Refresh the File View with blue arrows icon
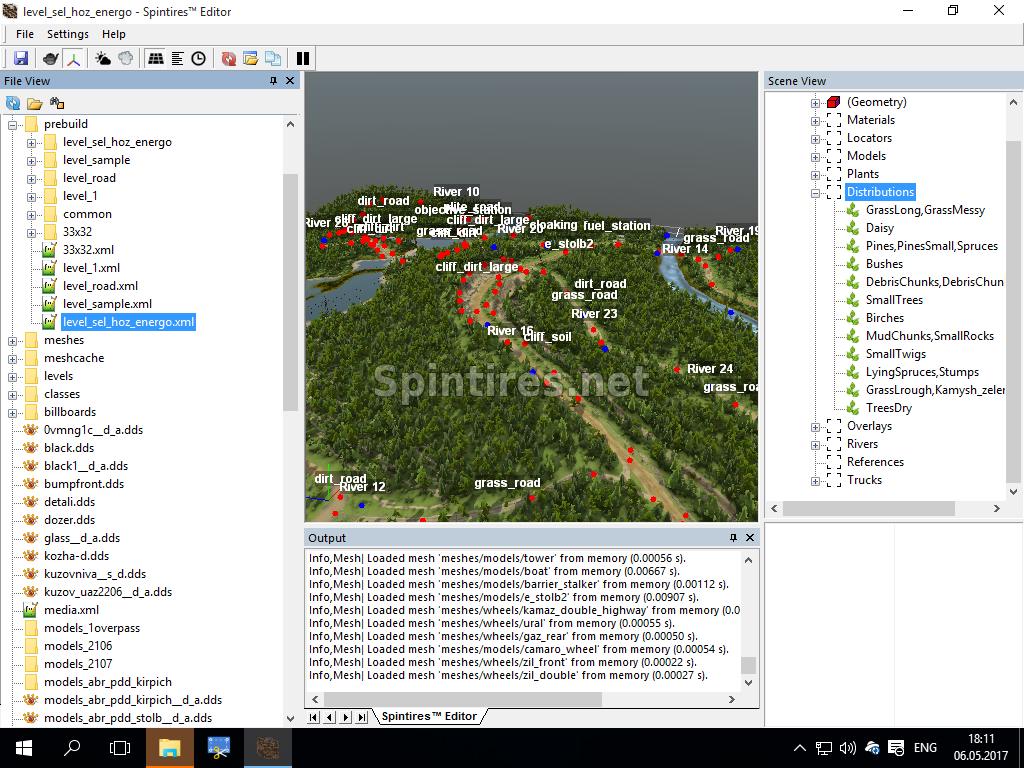This screenshot has height=768, width=1024. tap(13, 103)
